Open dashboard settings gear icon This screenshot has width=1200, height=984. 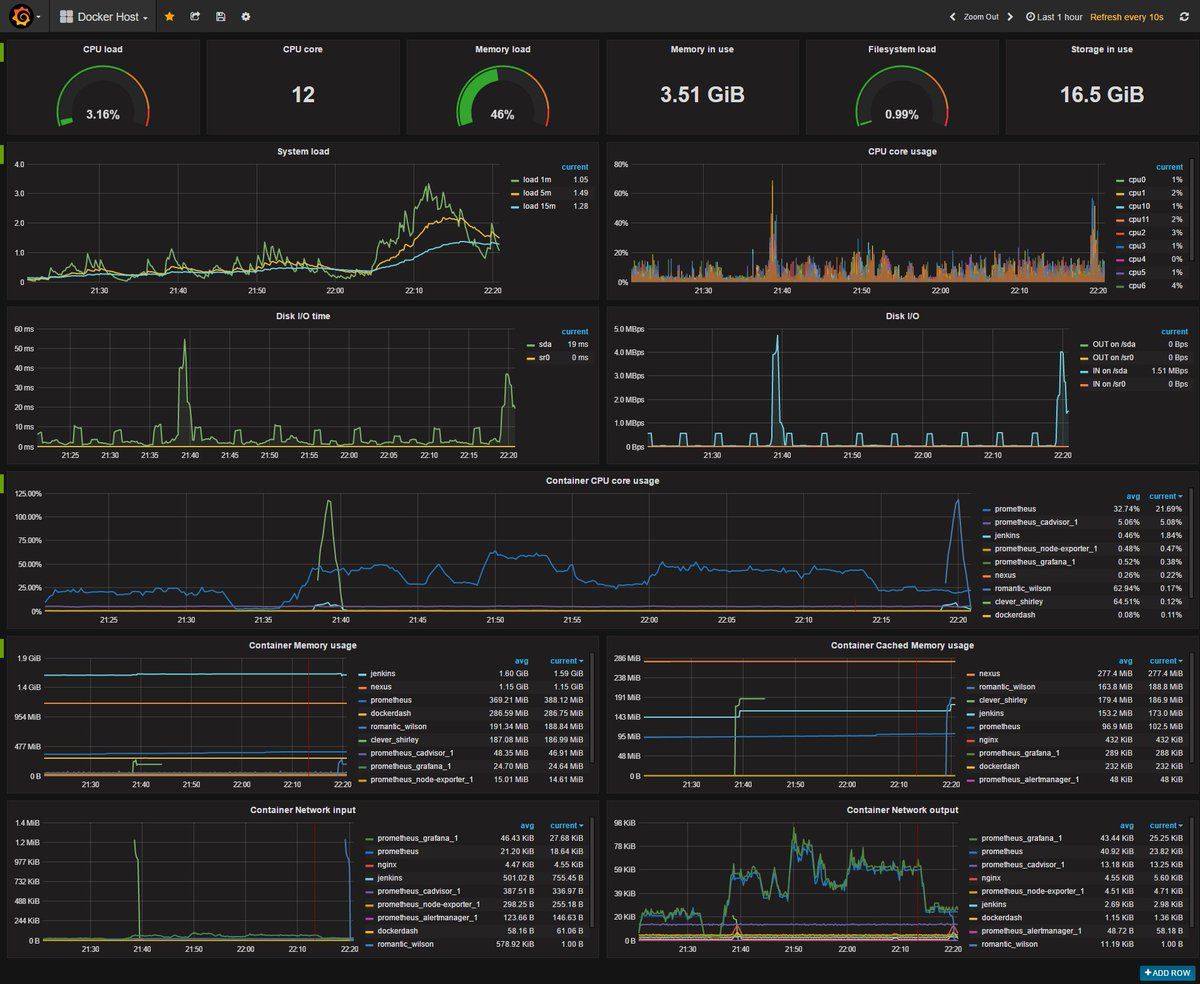[246, 17]
